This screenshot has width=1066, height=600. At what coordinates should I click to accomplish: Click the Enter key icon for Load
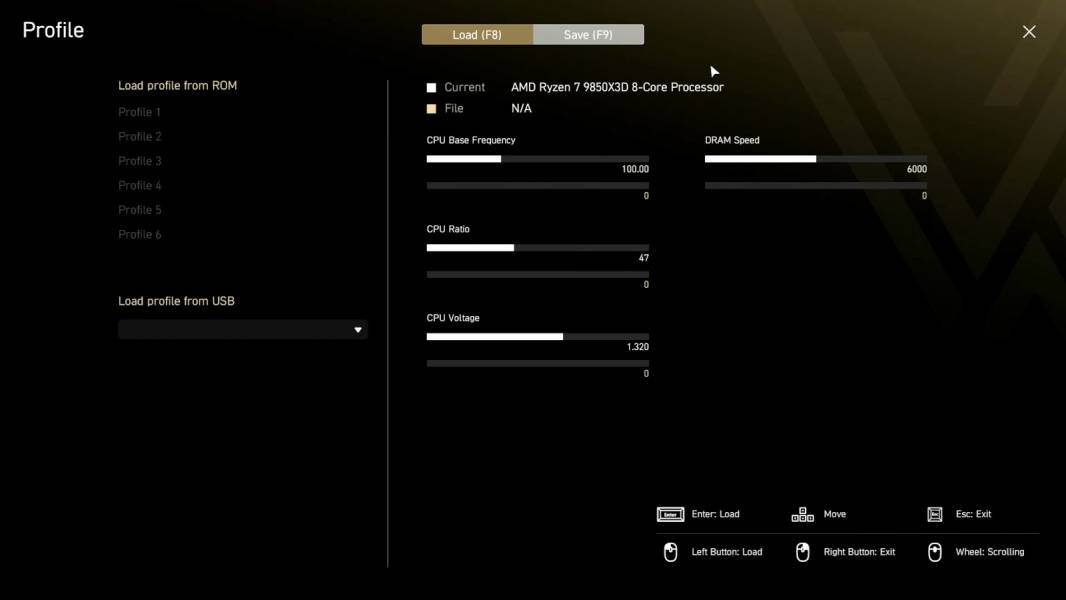[670, 514]
